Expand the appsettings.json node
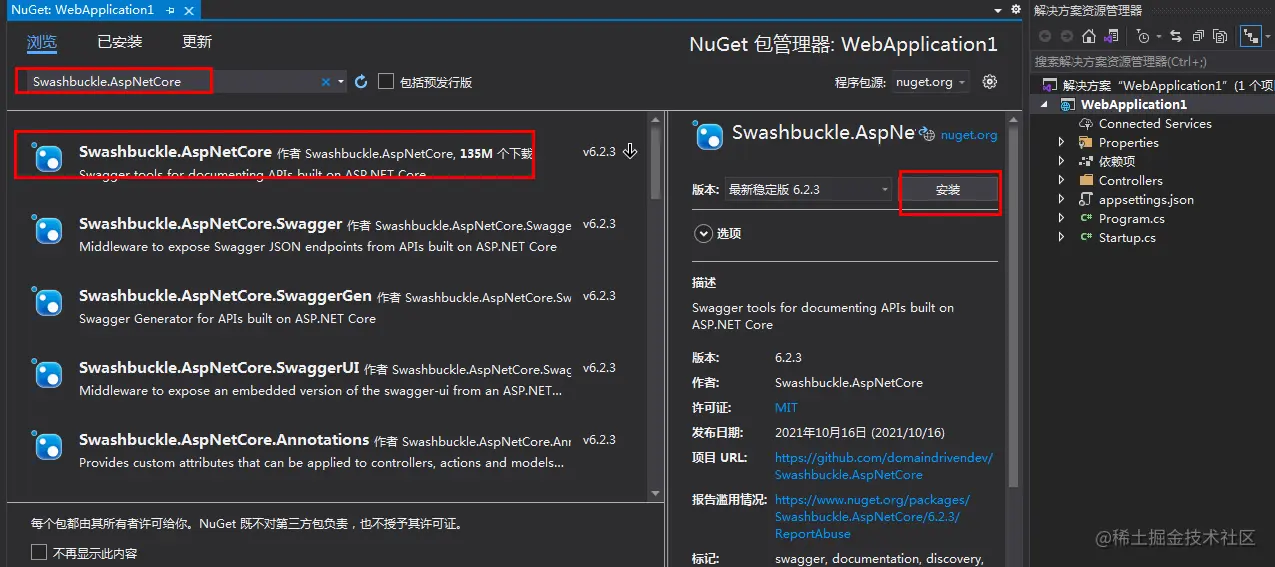This screenshot has width=1275, height=567. pyautogui.click(x=1061, y=200)
